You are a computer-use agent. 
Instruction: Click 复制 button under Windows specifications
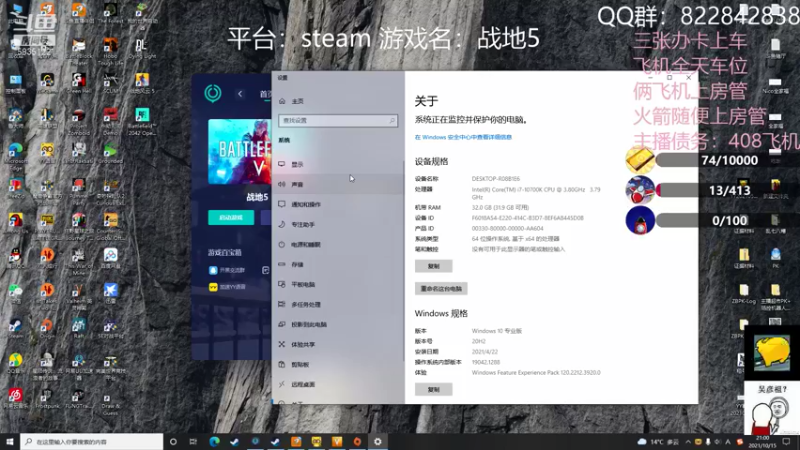click(433, 389)
